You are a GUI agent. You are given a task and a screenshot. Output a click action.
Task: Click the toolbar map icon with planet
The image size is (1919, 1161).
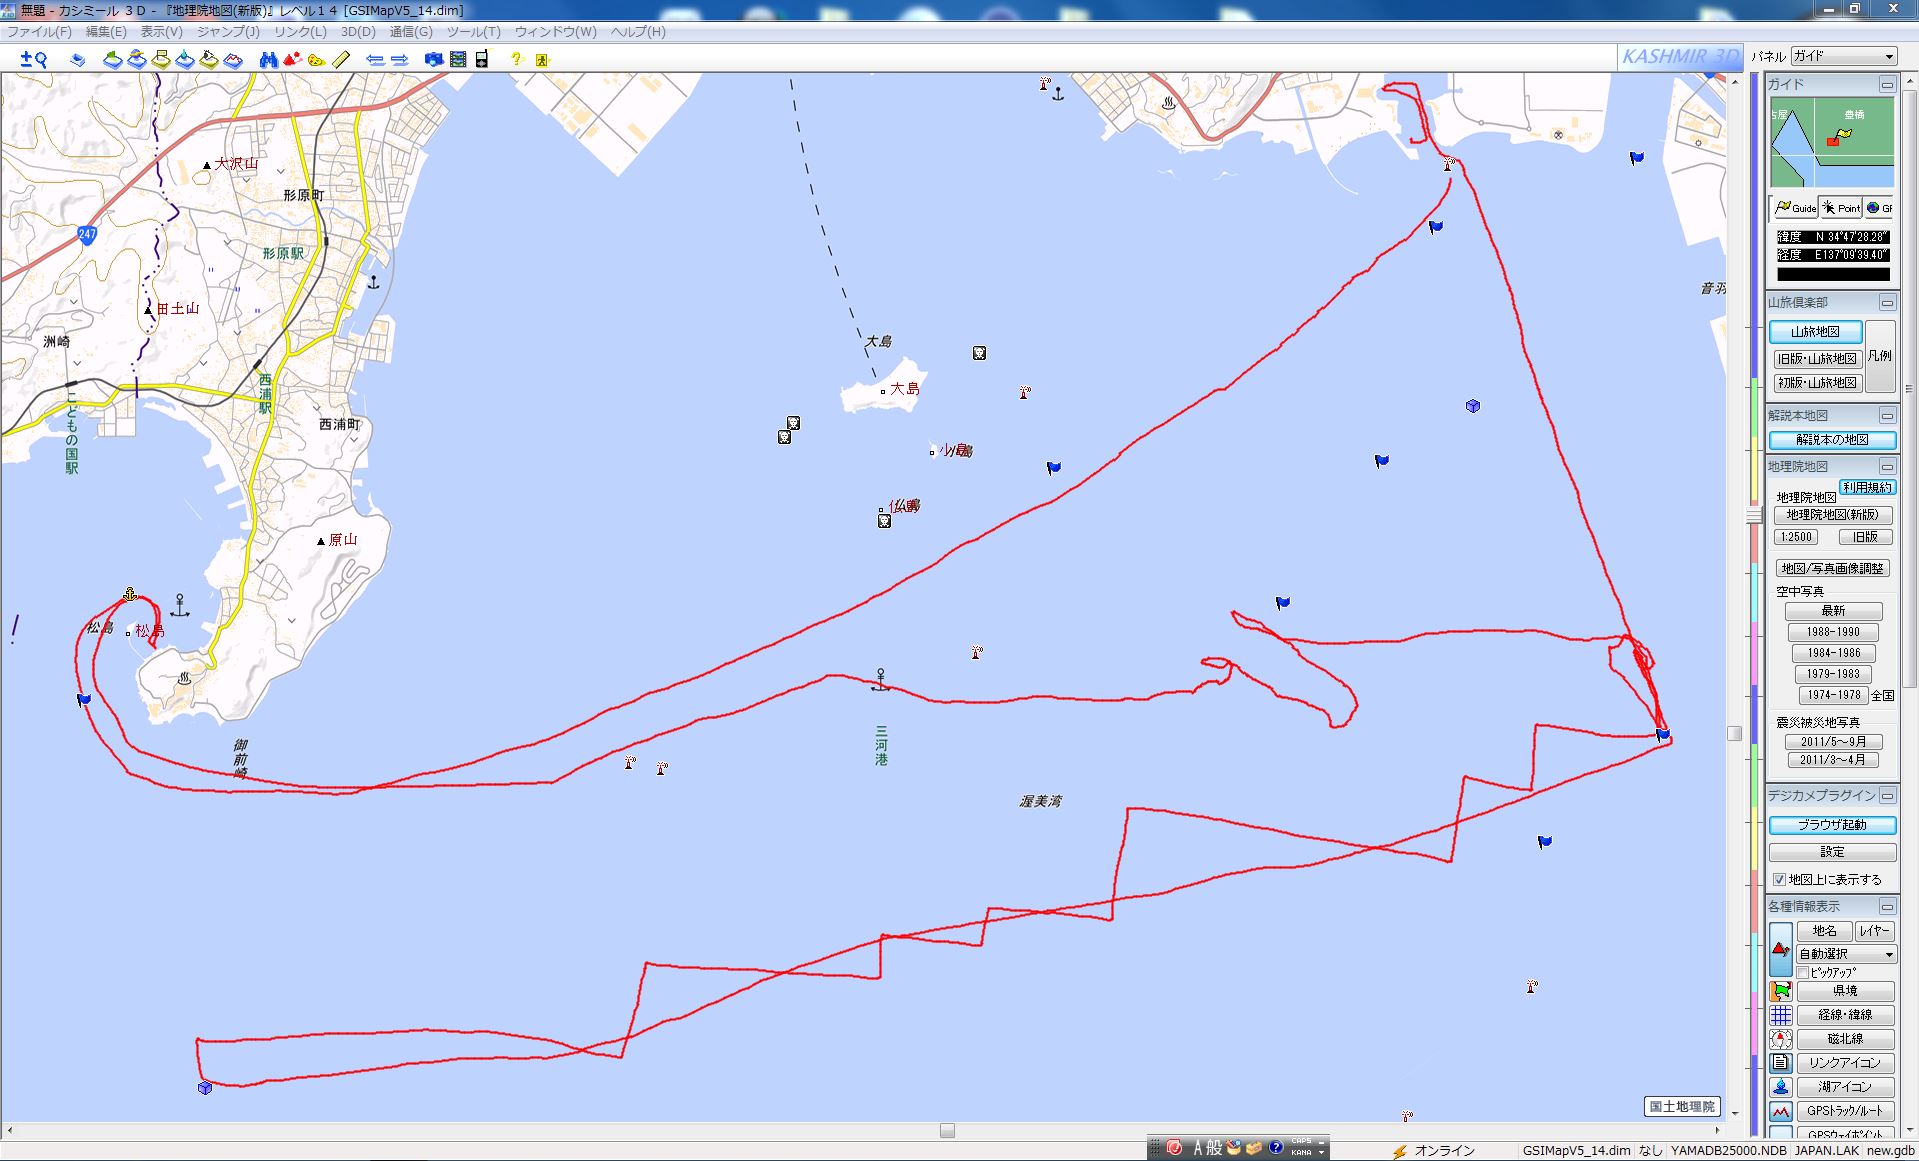pyautogui.click(x=137, y=60)
